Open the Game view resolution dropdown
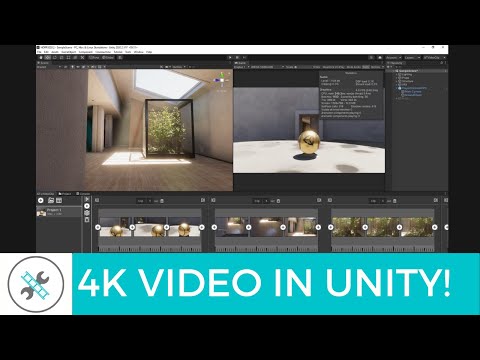Image resolution: width=480 pixels, height=360 pixels. point(267,67)
